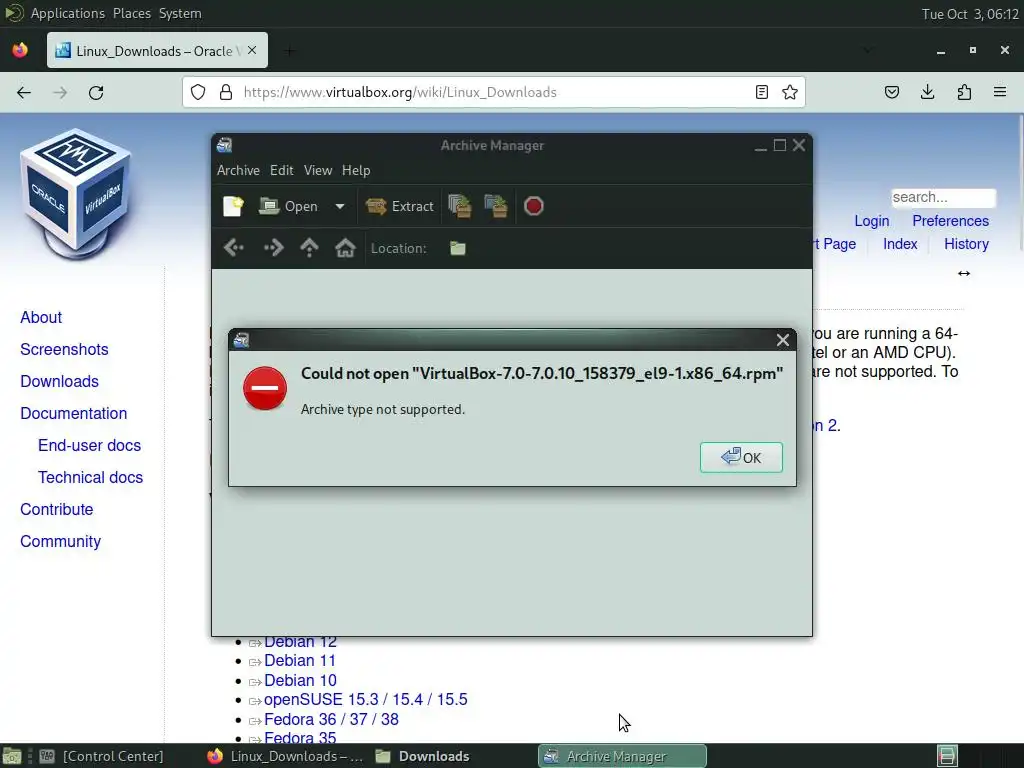Open the View menu in Archive Manager
The height and width of the screenshot is (768, 1024).
318,170
